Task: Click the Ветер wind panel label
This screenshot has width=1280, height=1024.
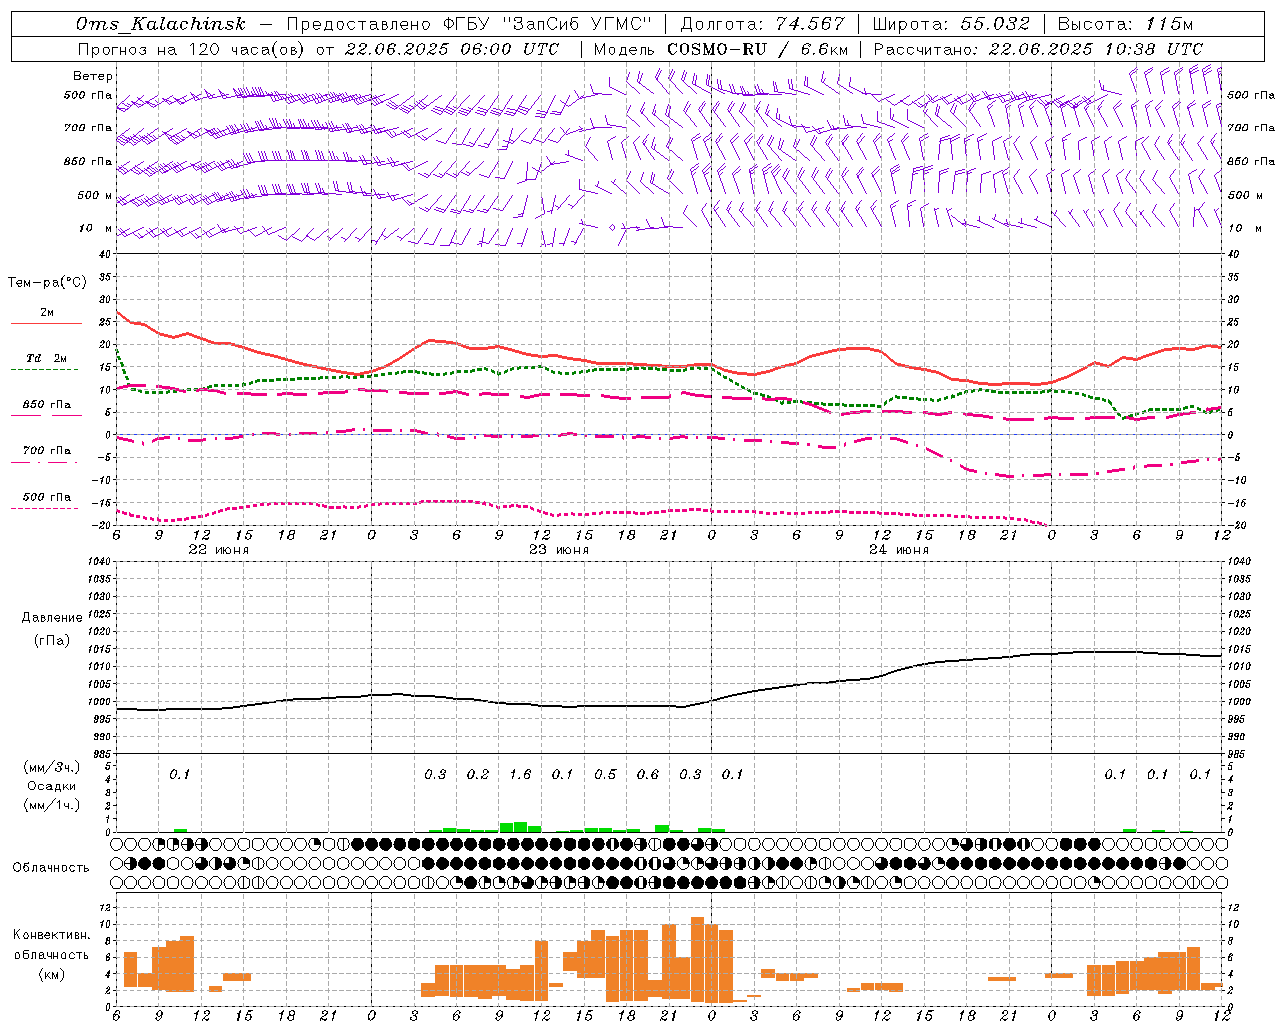Action: 92,76
